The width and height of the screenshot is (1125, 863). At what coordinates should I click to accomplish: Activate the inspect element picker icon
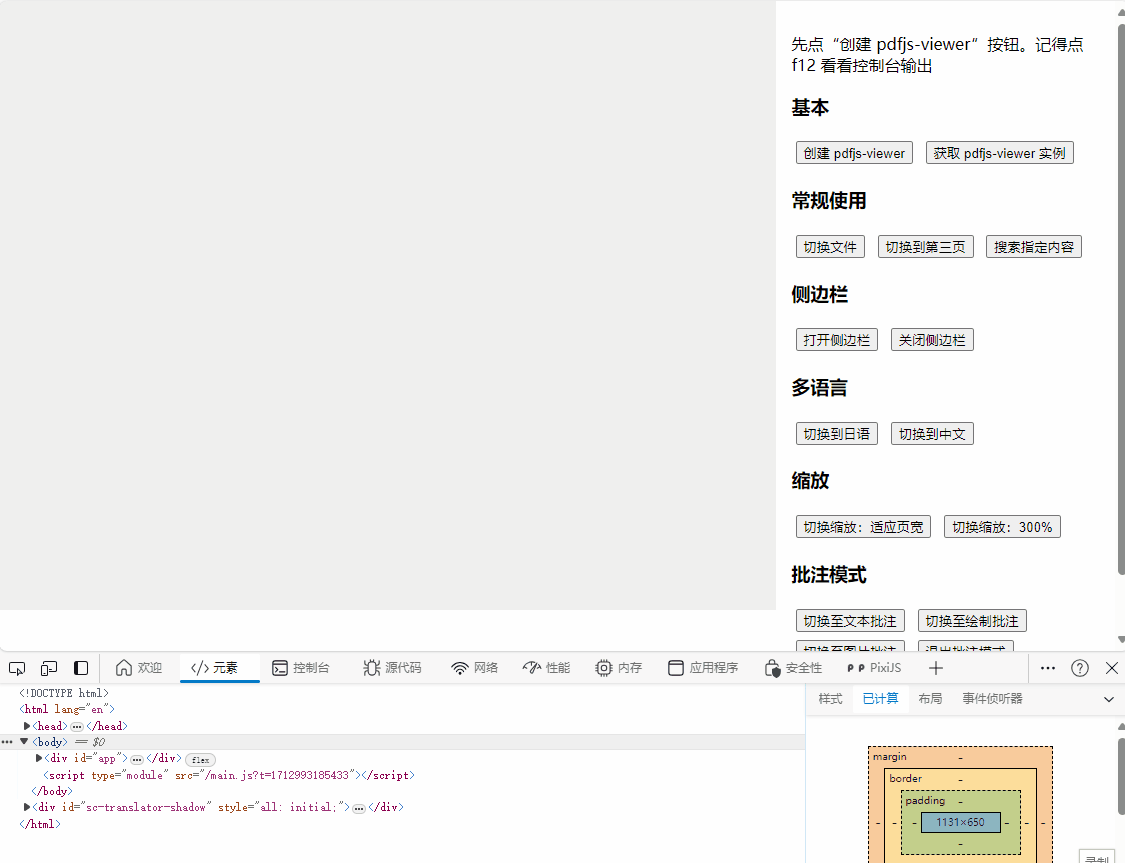(x=17, y=668)
